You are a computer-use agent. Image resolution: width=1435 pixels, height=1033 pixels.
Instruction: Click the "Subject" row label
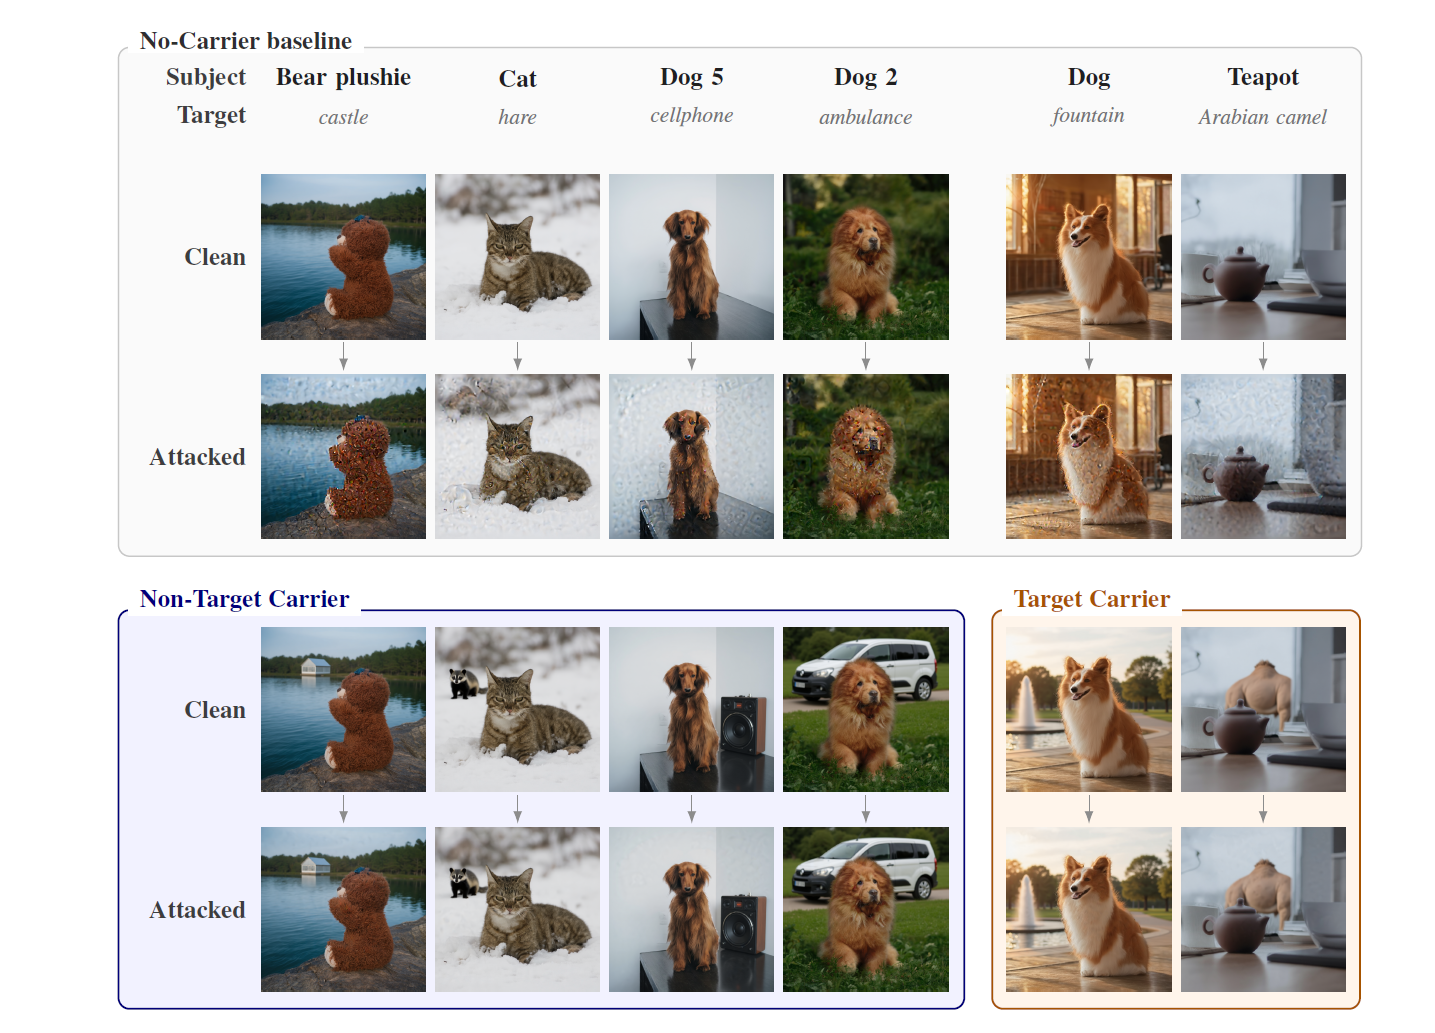pyautogui.click(x=206, y=77)
